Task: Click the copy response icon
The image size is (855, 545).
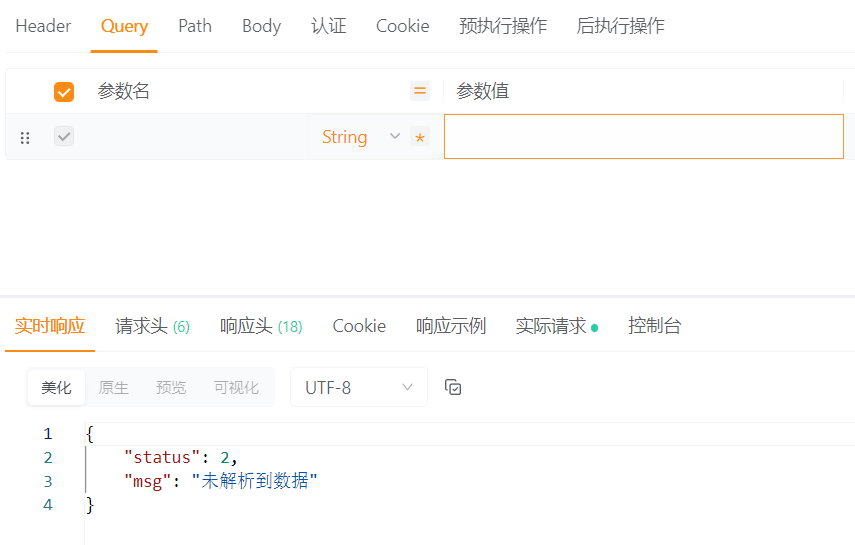Action: 453,387
